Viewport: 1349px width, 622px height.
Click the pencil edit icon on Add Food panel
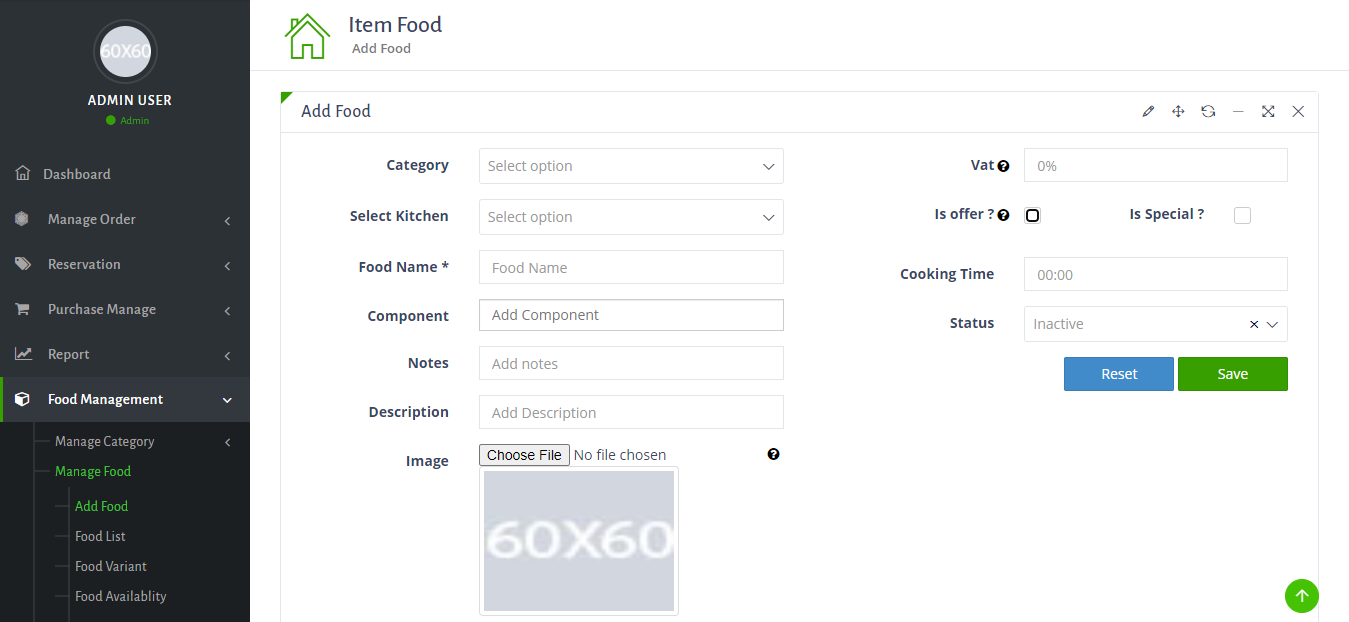1147,111
